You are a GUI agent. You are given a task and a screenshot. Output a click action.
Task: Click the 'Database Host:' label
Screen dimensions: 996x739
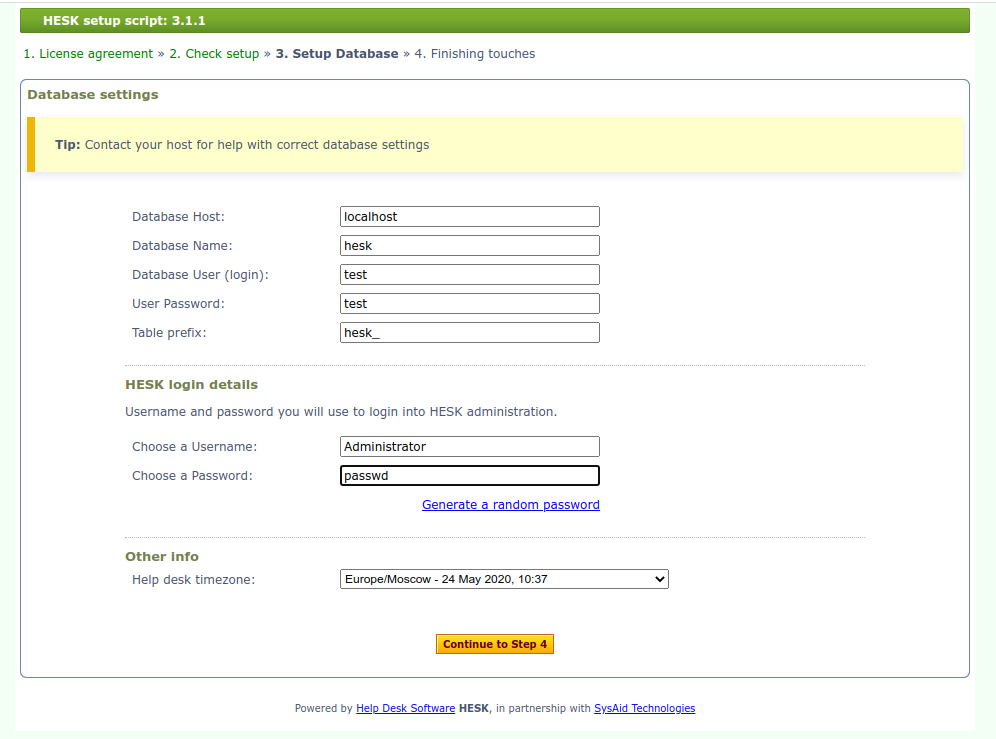pyautogui.click(x=178, y=217)
